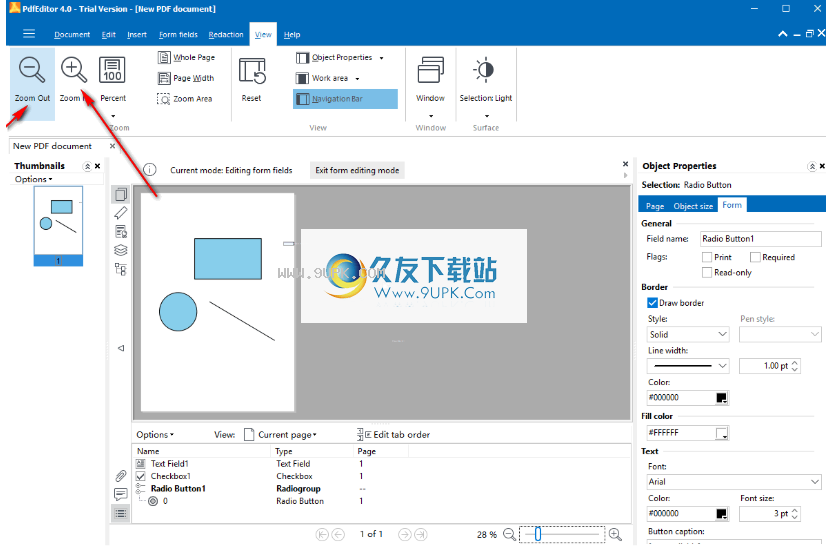Click the Zoom In magnifier icon
The image size is (828, 552).
pos(73,70)
